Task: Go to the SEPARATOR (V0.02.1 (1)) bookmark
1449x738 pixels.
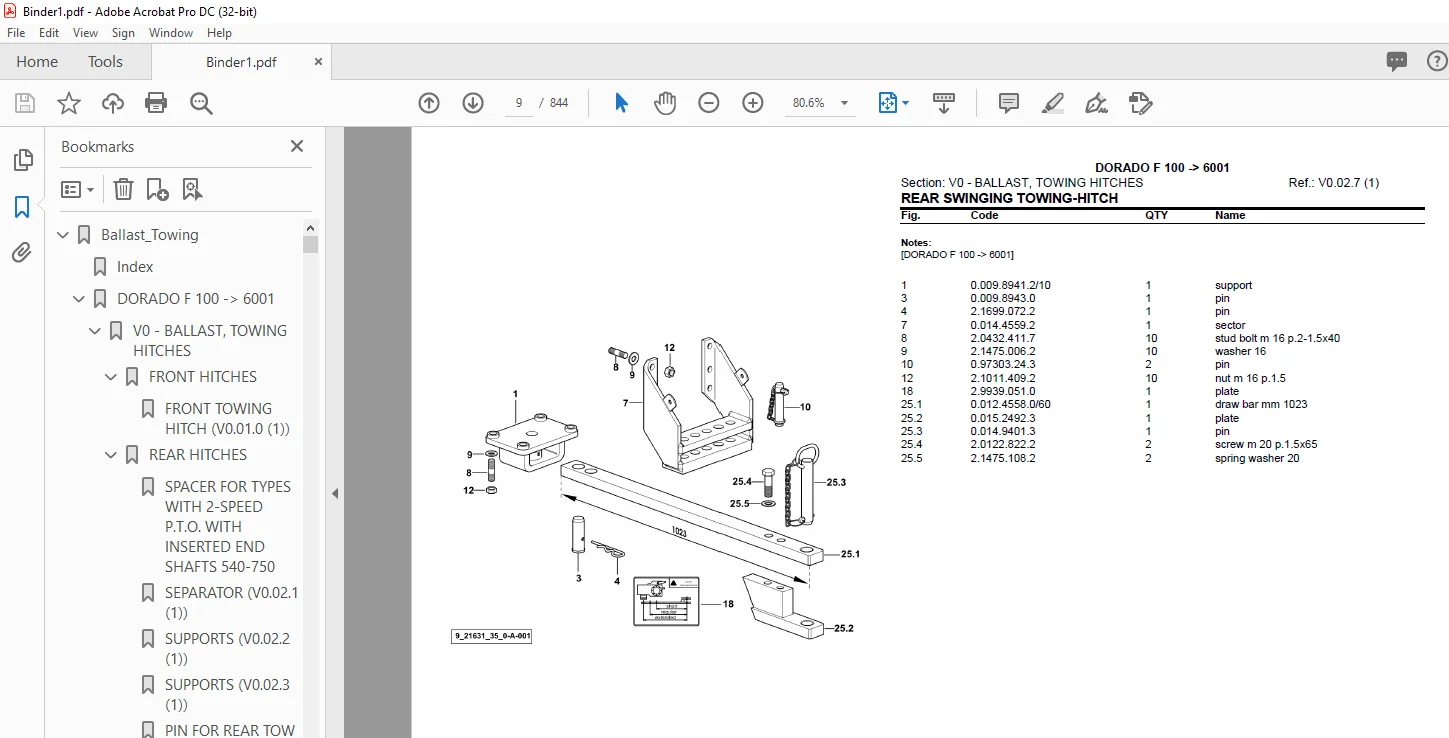Action: [231, 602]
